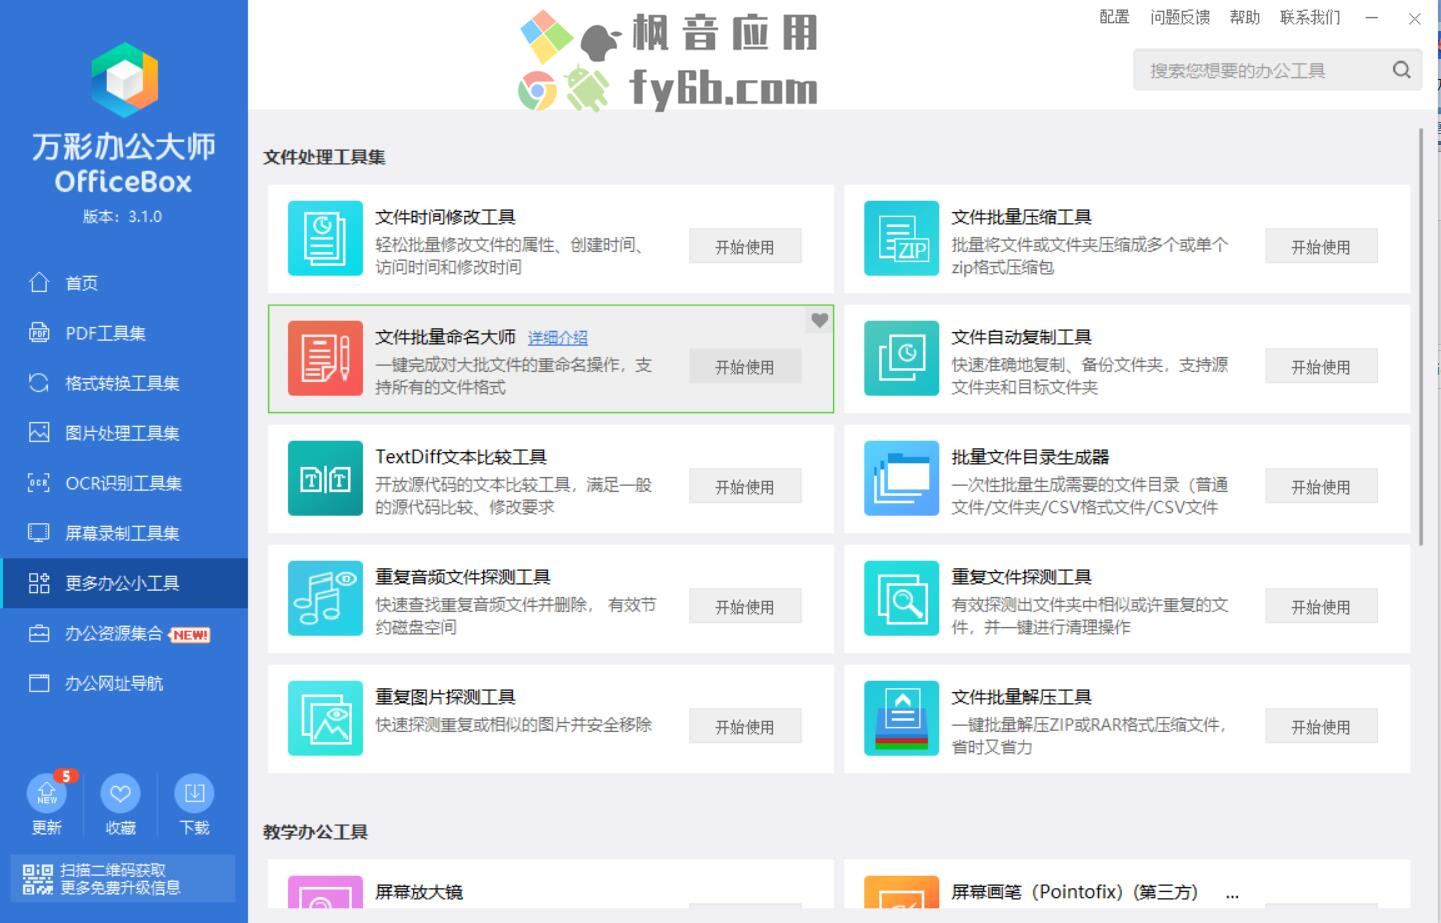Open 格式转换工具集 in the sidebar
Screen dimensions: 1441x923
click(x=124, y=383)
